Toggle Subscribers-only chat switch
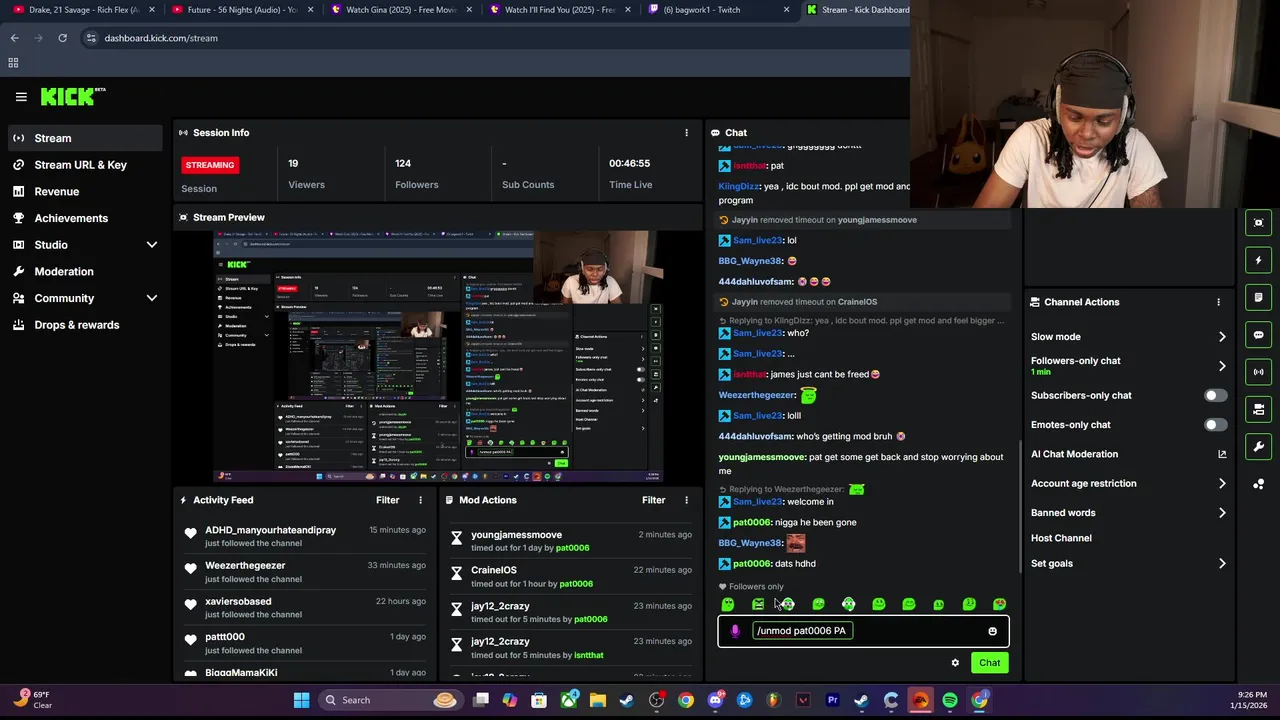 [x=1215, y=395]
